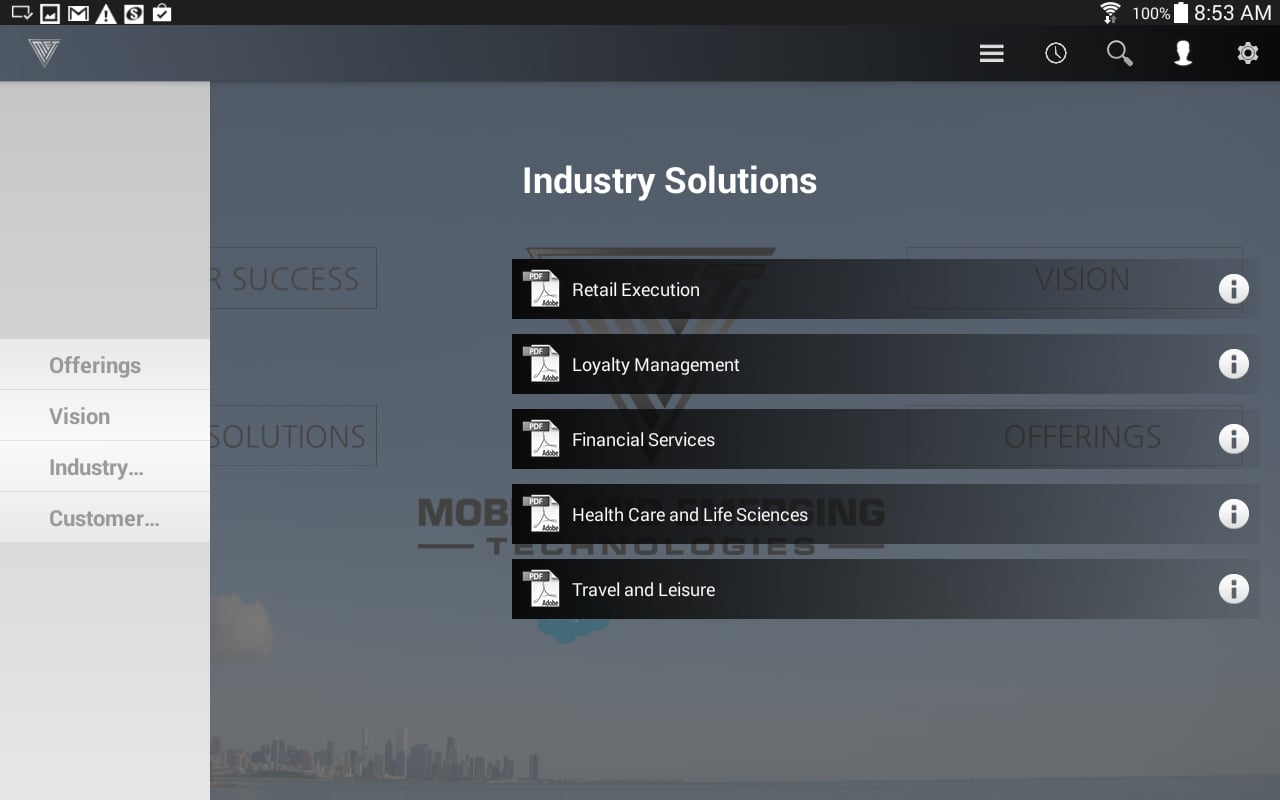Screen dimensions: 1280x800
Task: Open the Retail Execution document
Action: point(885,289)
